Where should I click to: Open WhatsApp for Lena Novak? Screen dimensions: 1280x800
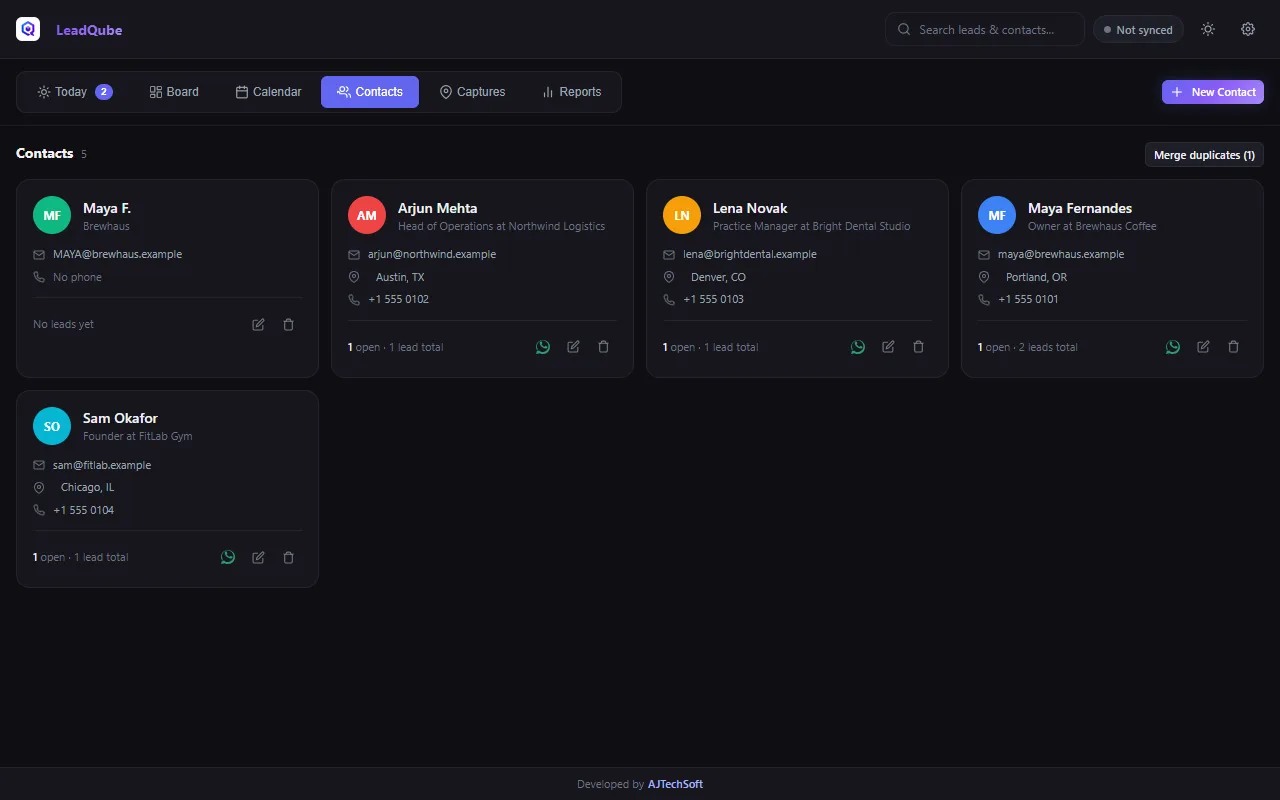coord(858,347)
